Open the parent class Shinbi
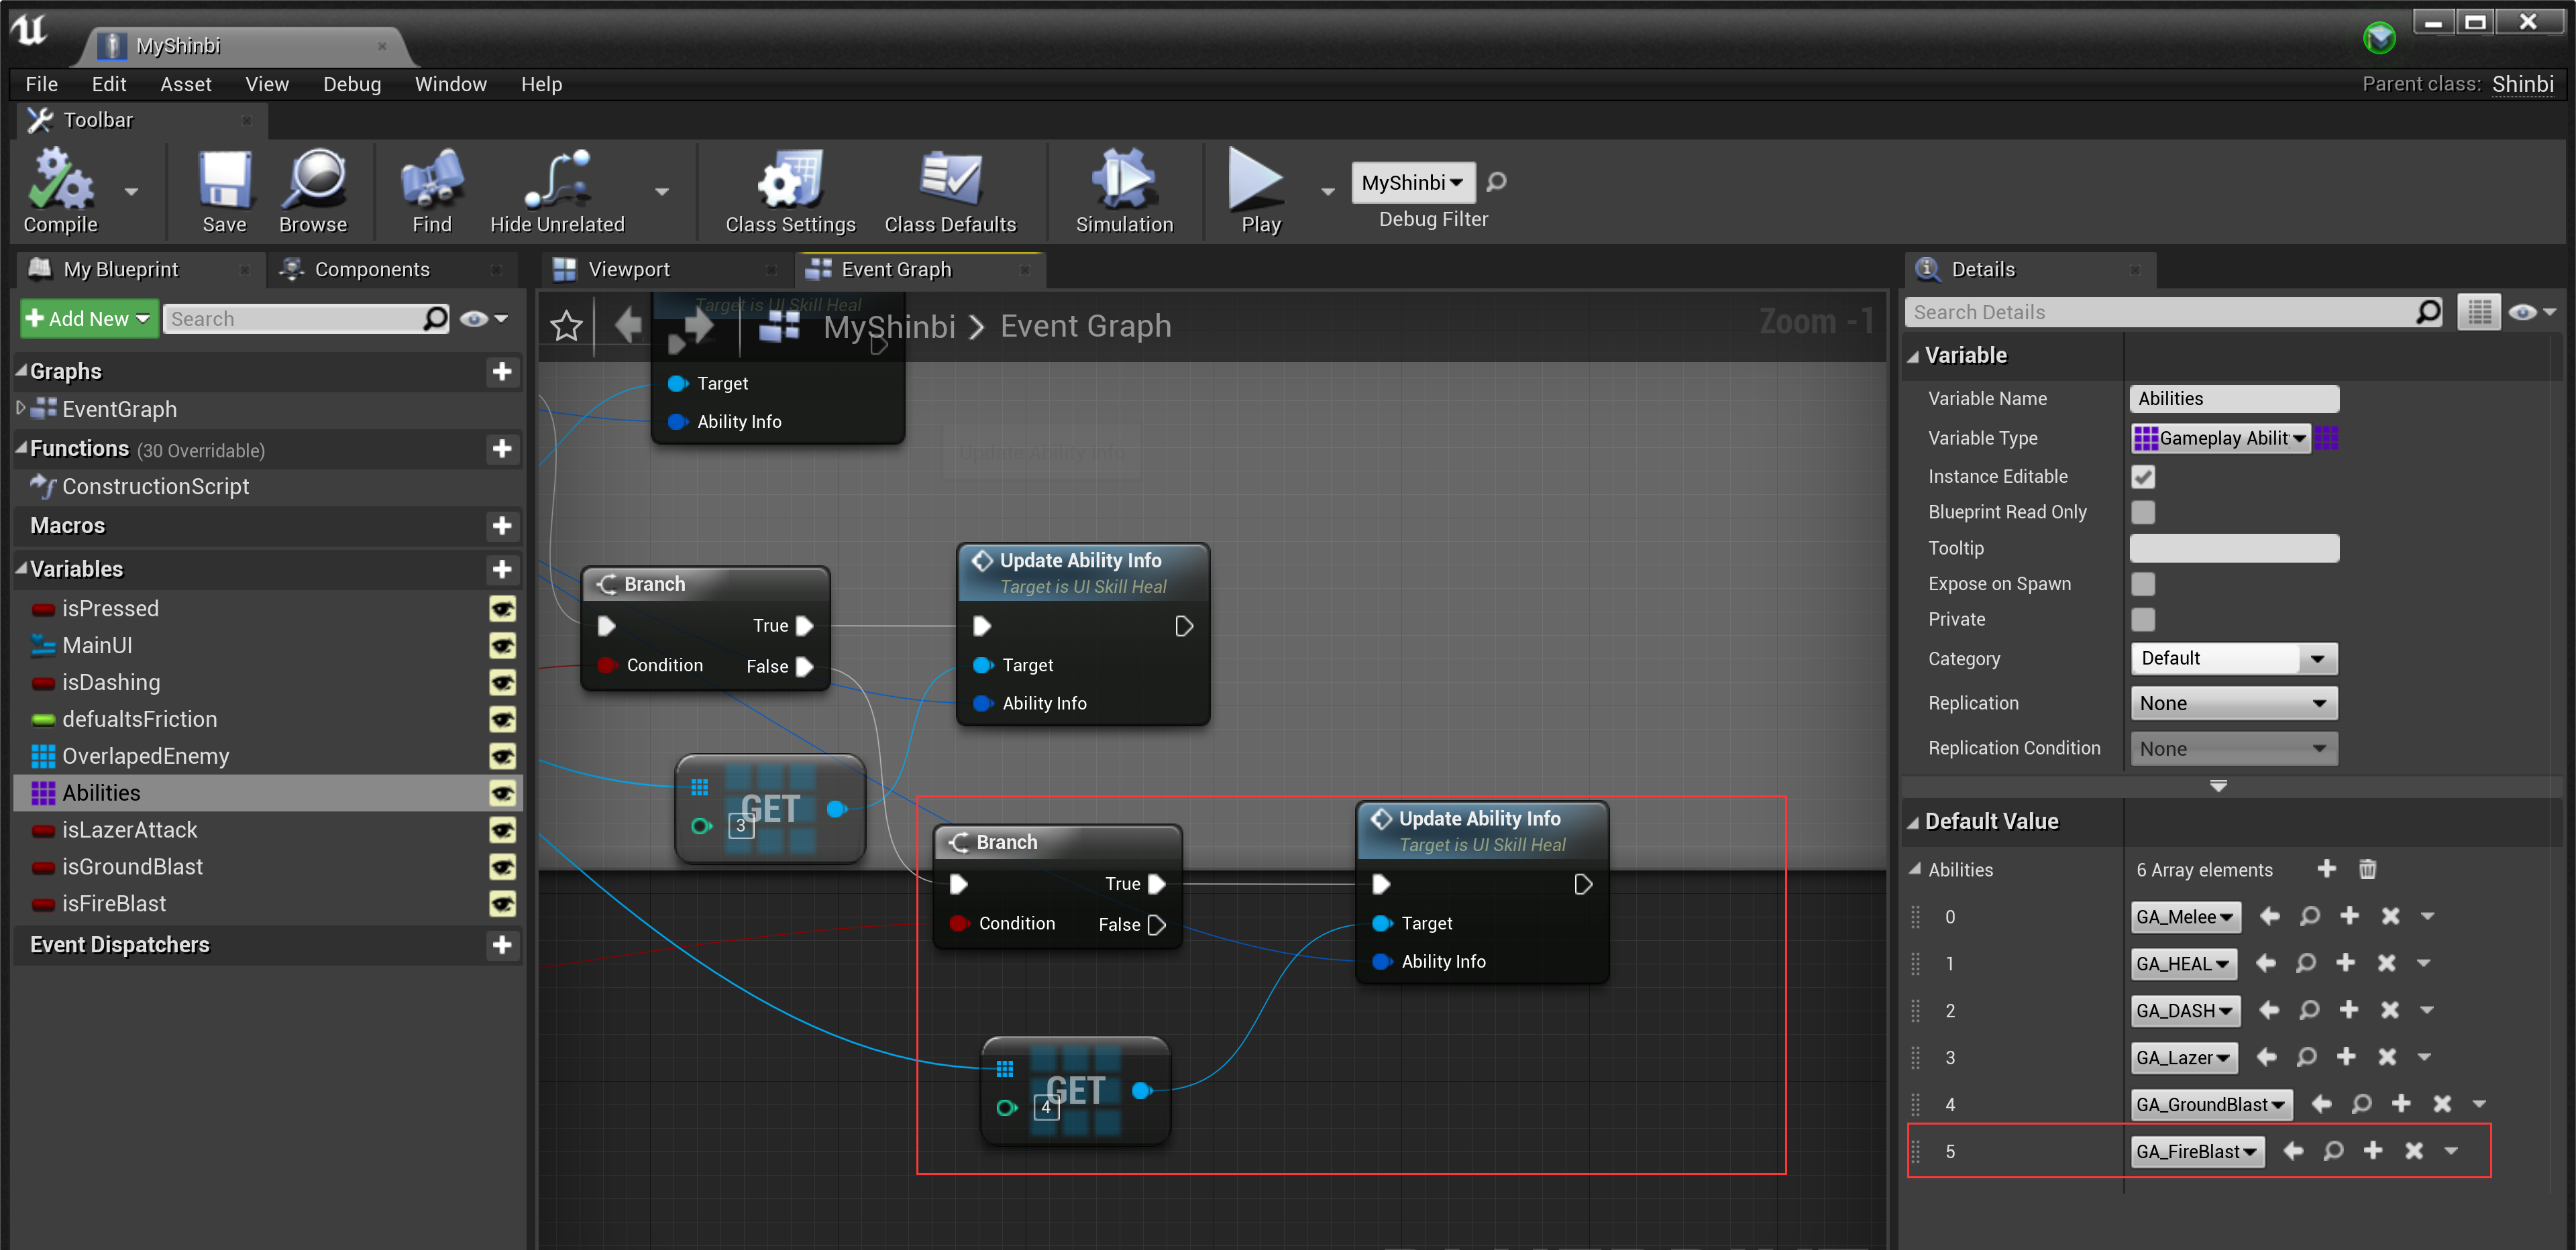The image size is (2576, 1250). pos(2524,84)
